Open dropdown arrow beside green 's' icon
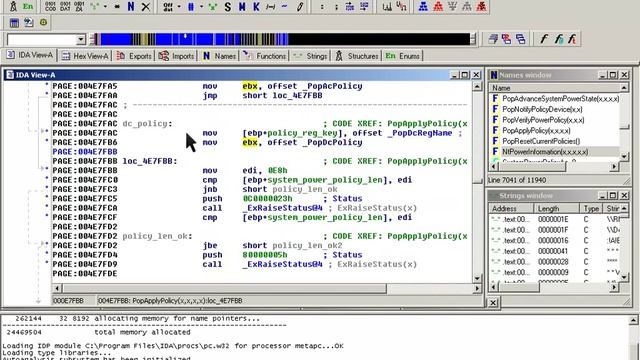 pyautogui.click(x=105, y=6)
